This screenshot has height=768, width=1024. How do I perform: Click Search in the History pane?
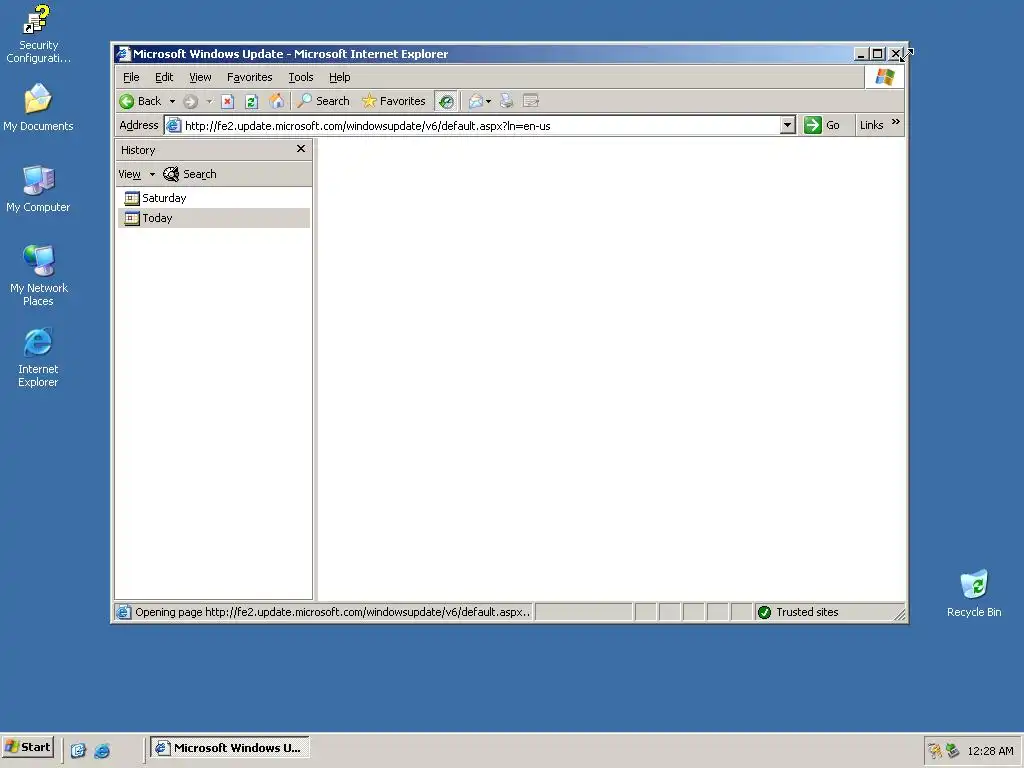pos(190,174)
